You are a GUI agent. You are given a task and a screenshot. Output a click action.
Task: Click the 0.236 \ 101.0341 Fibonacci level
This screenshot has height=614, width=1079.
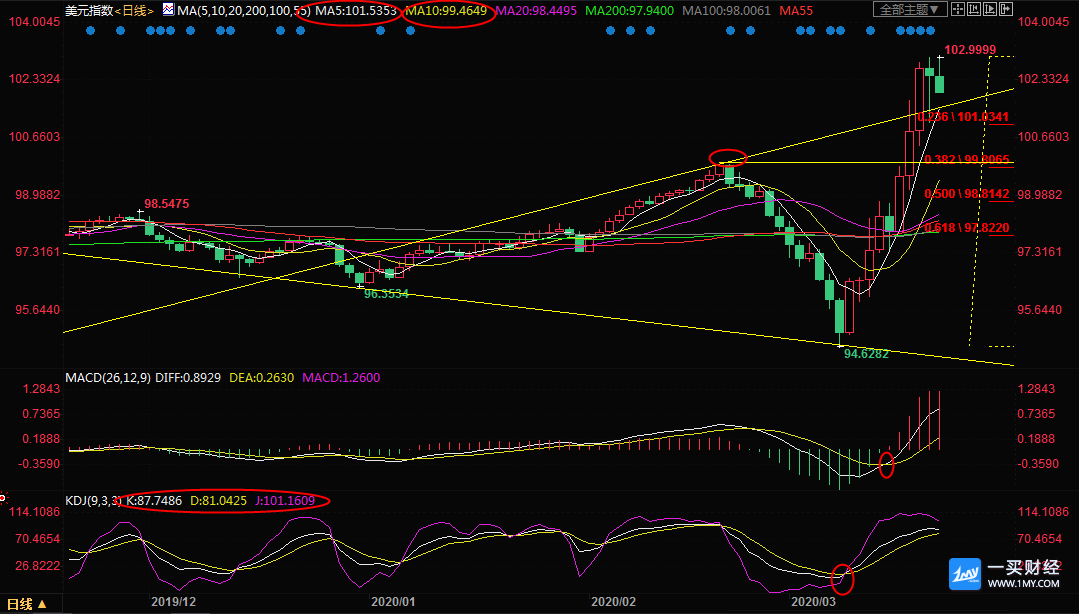point(963,117)
